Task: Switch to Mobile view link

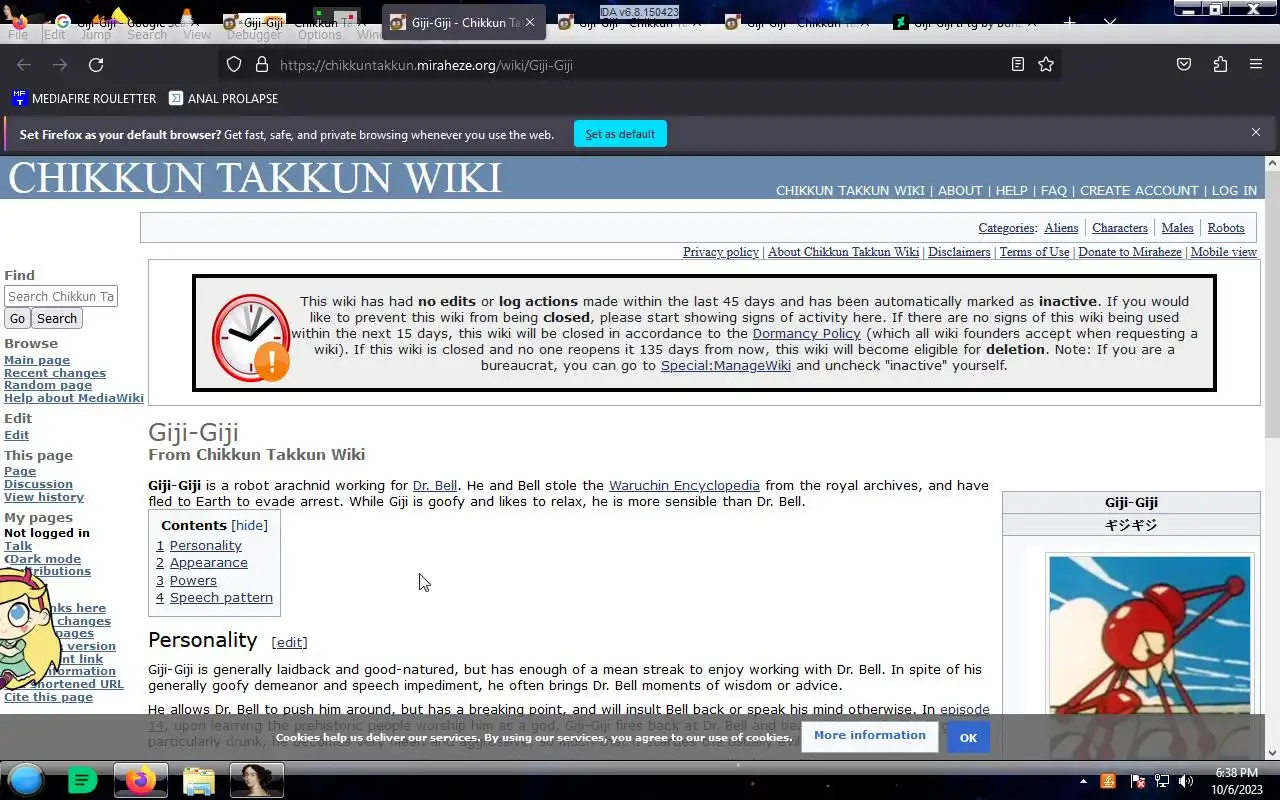Action: point(1224,252)
